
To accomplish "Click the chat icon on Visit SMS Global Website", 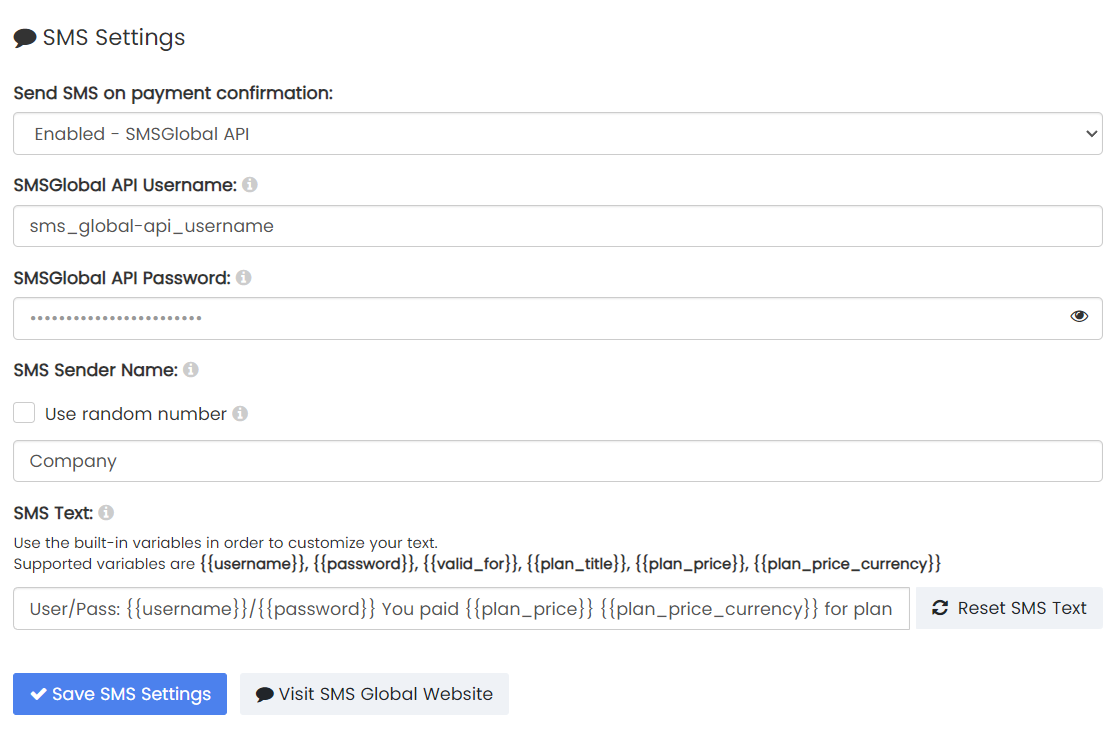I will point(265,695).
